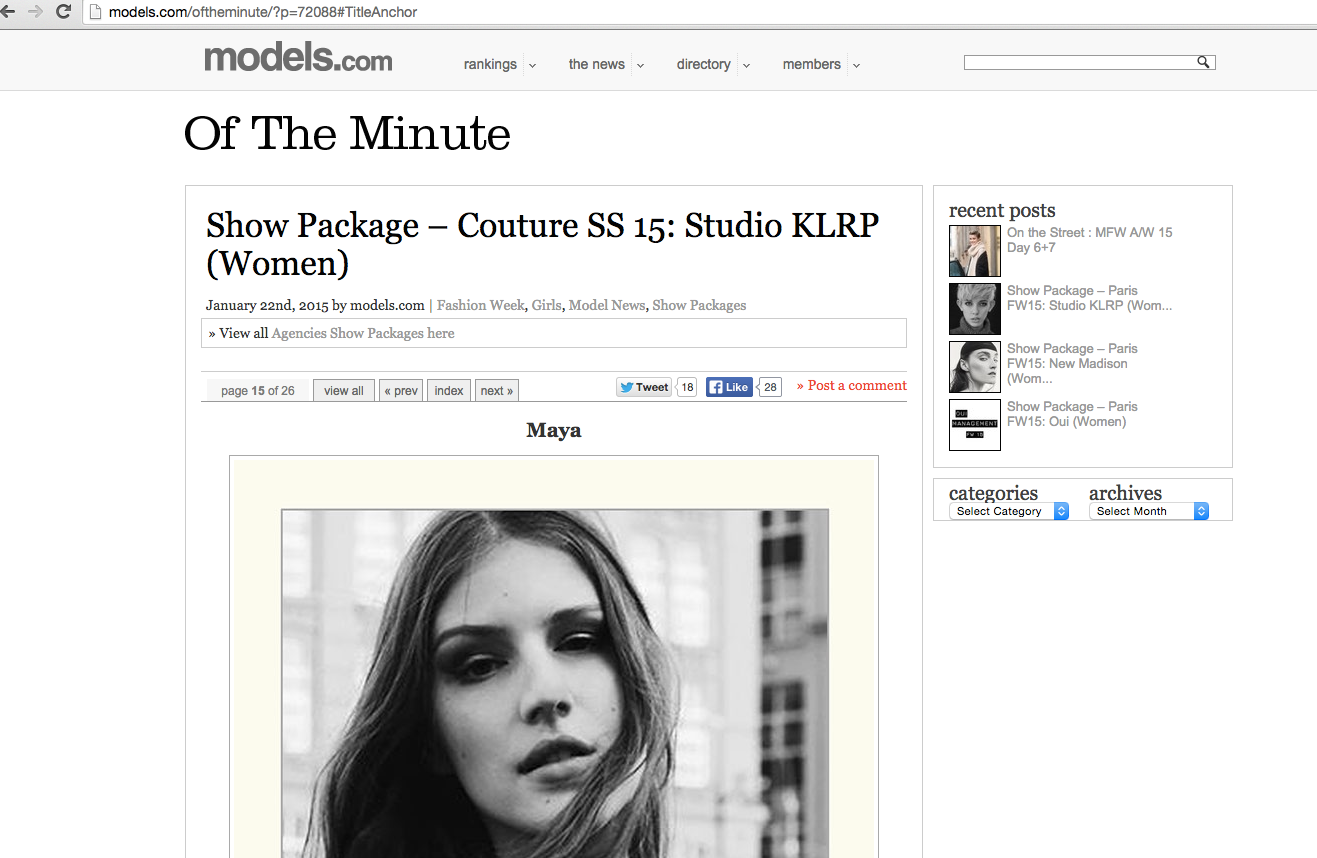Open On the Street MFW post thumbnail
The width and height of the screenshot is (1317, 858).
975,251
